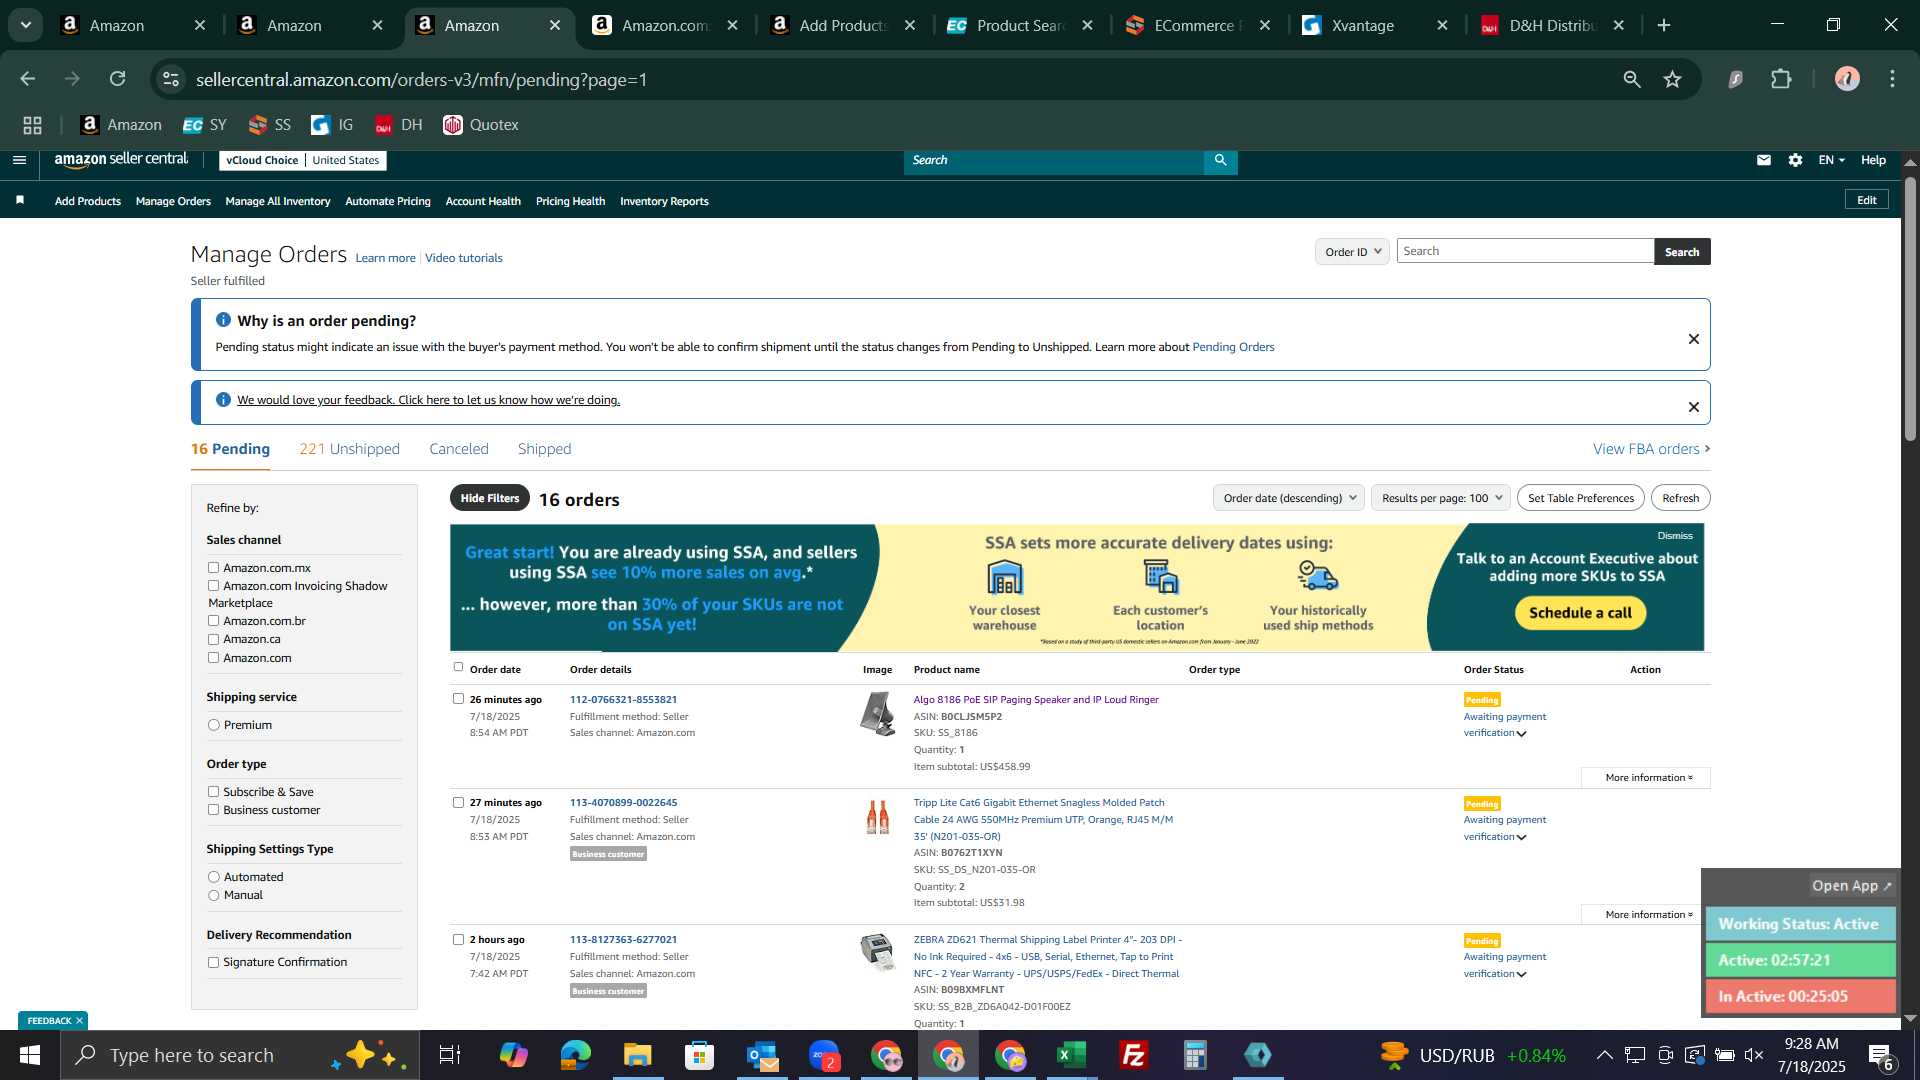Open the Order ID search type dropdown
This screenshot has height=1080, width=1920.
click(x=1352, y=252)
